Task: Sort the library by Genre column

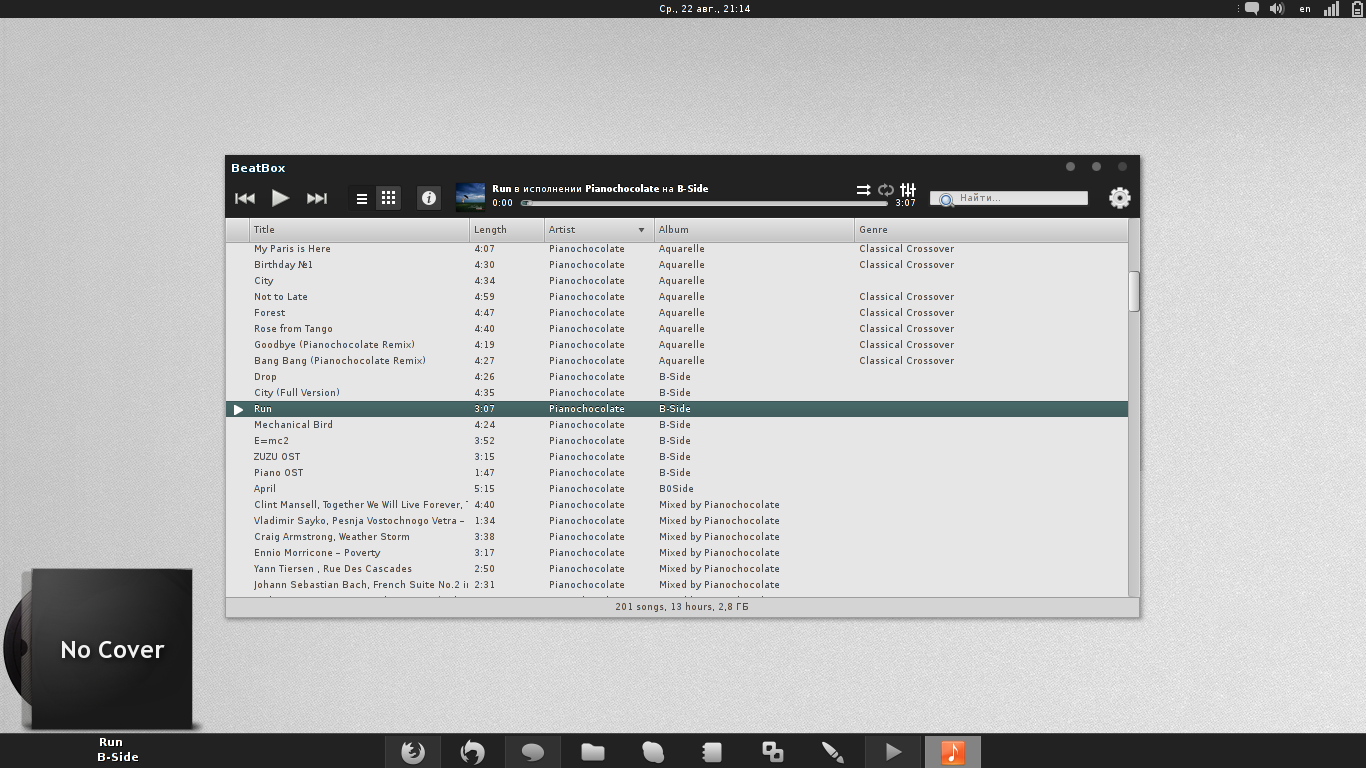Action: click(x=991, y=230)
